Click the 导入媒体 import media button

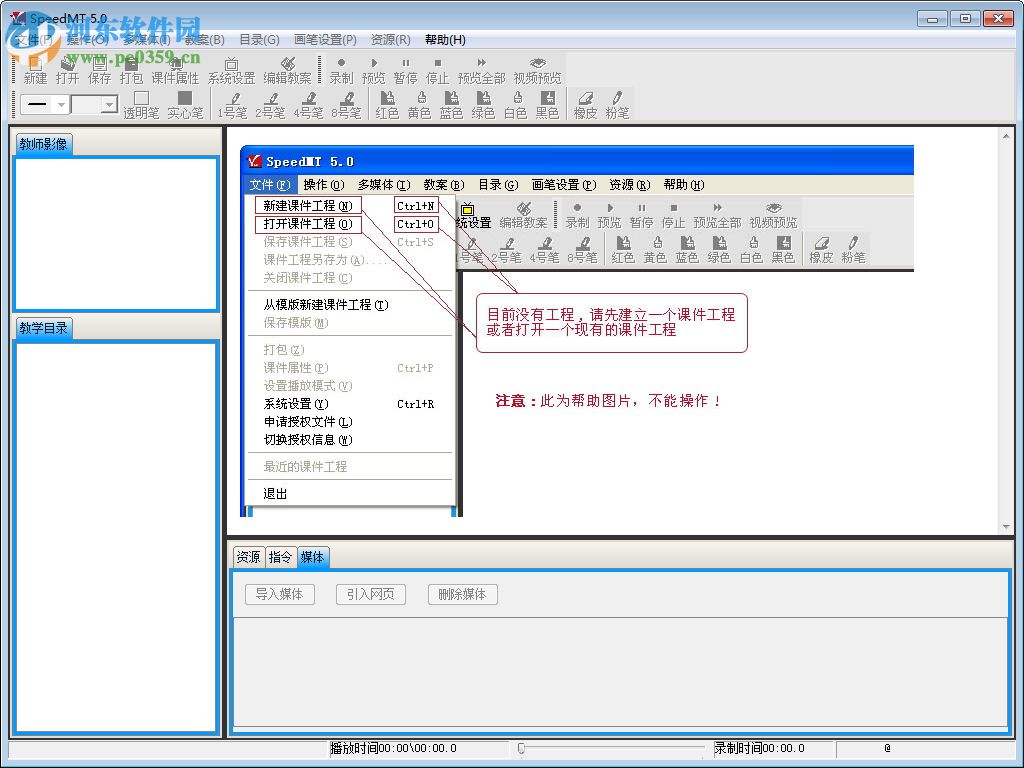click(x=279, y=593)
